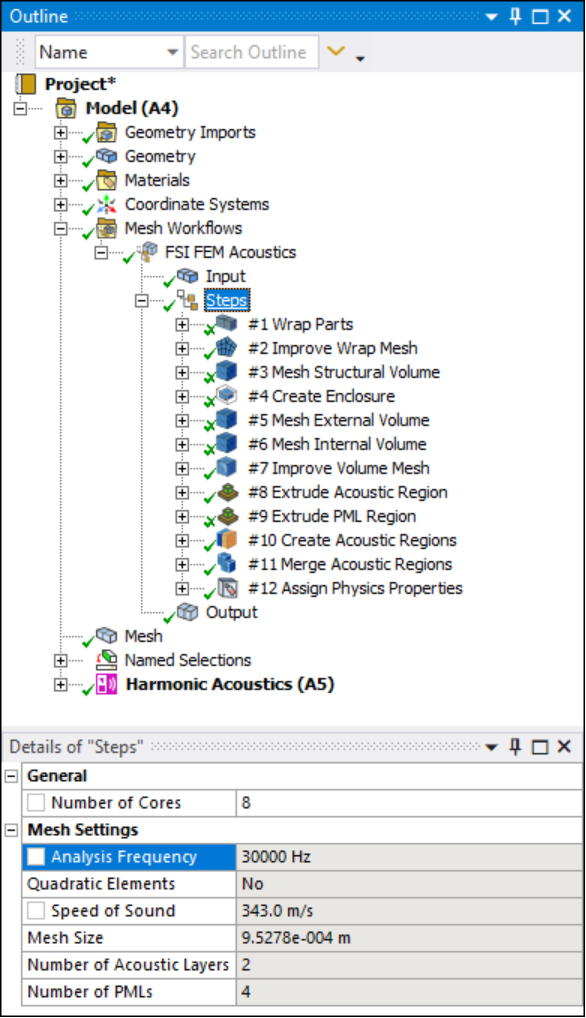Click the Mesh Workflows folder icon
586x1018 pixels.
click(106, 229)
